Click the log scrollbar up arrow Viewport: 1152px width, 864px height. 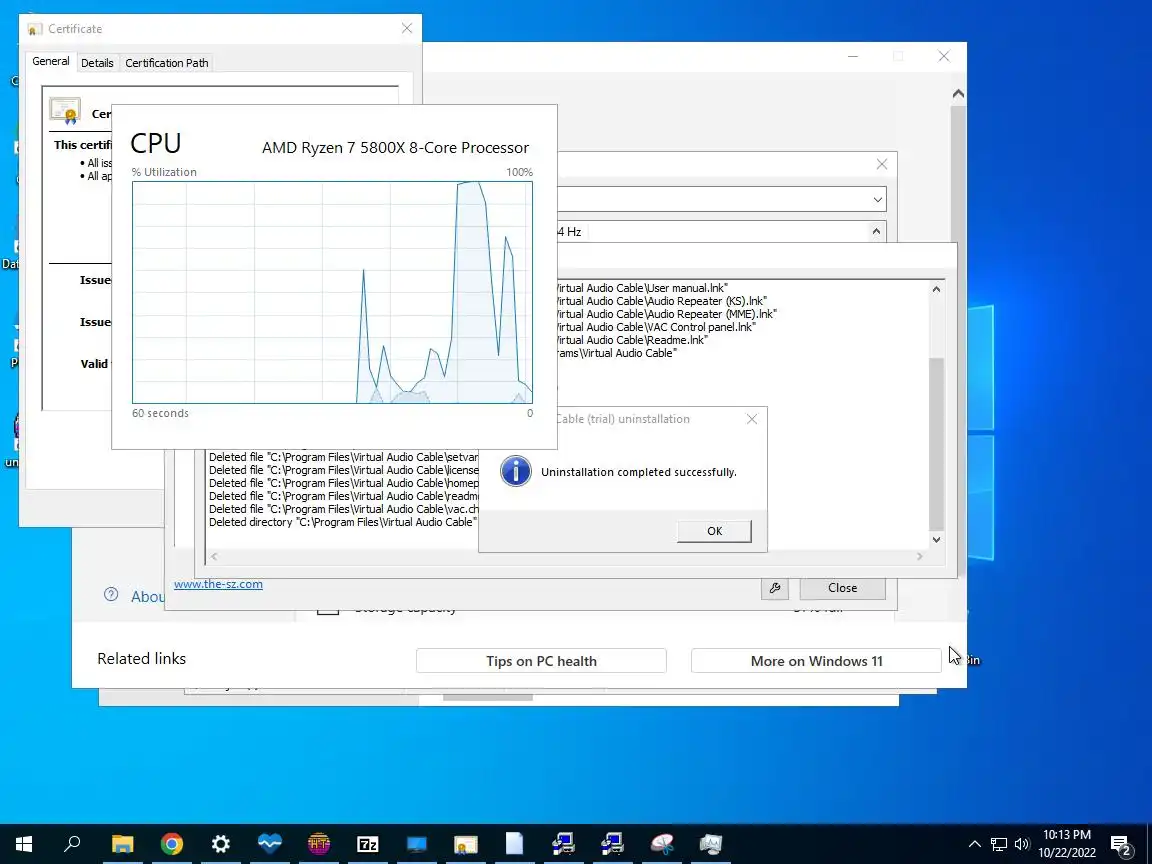(x=936, y=289)
